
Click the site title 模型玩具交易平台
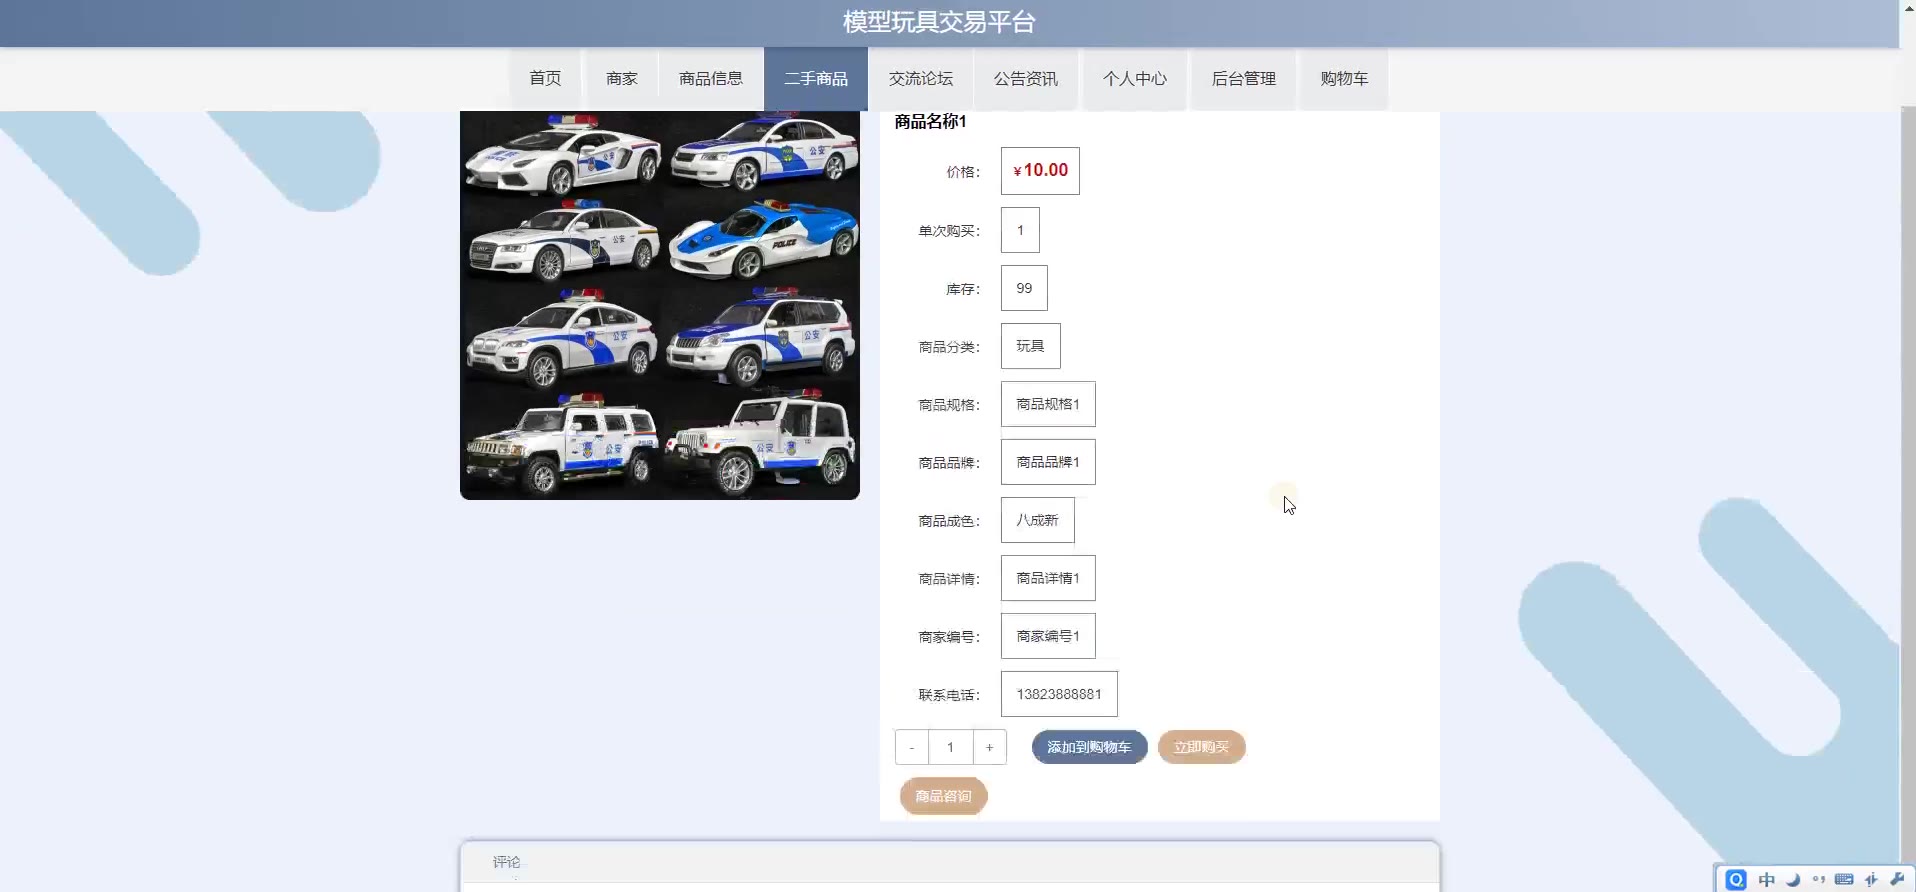[x=939, y=22]
